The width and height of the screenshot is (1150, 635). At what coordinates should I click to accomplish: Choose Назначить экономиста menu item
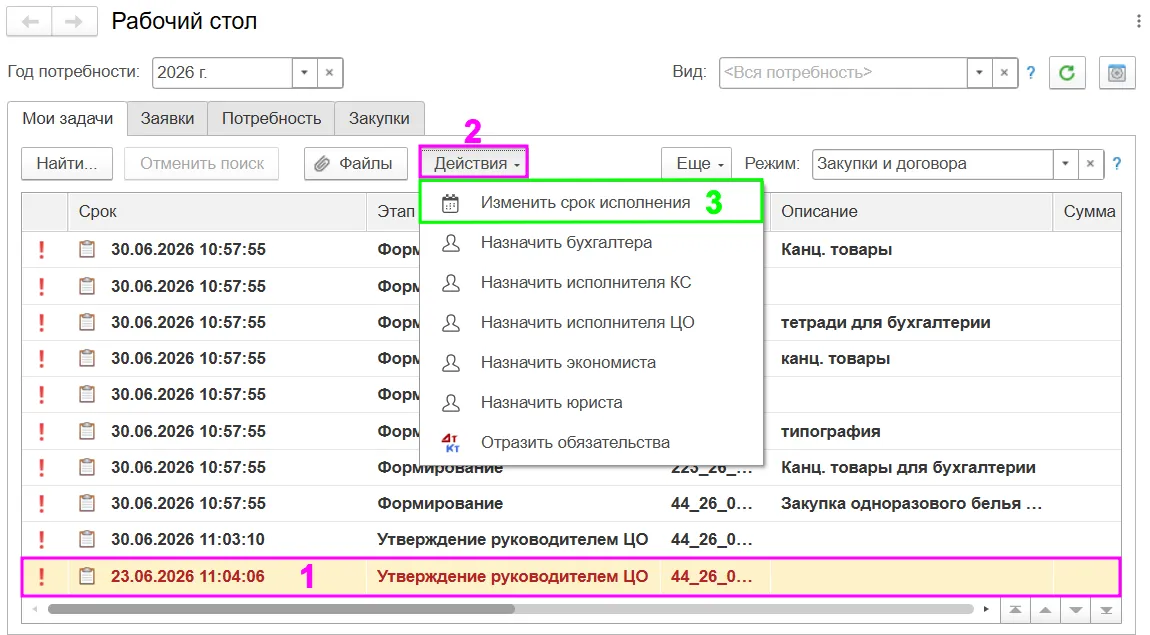pos(591,362)
